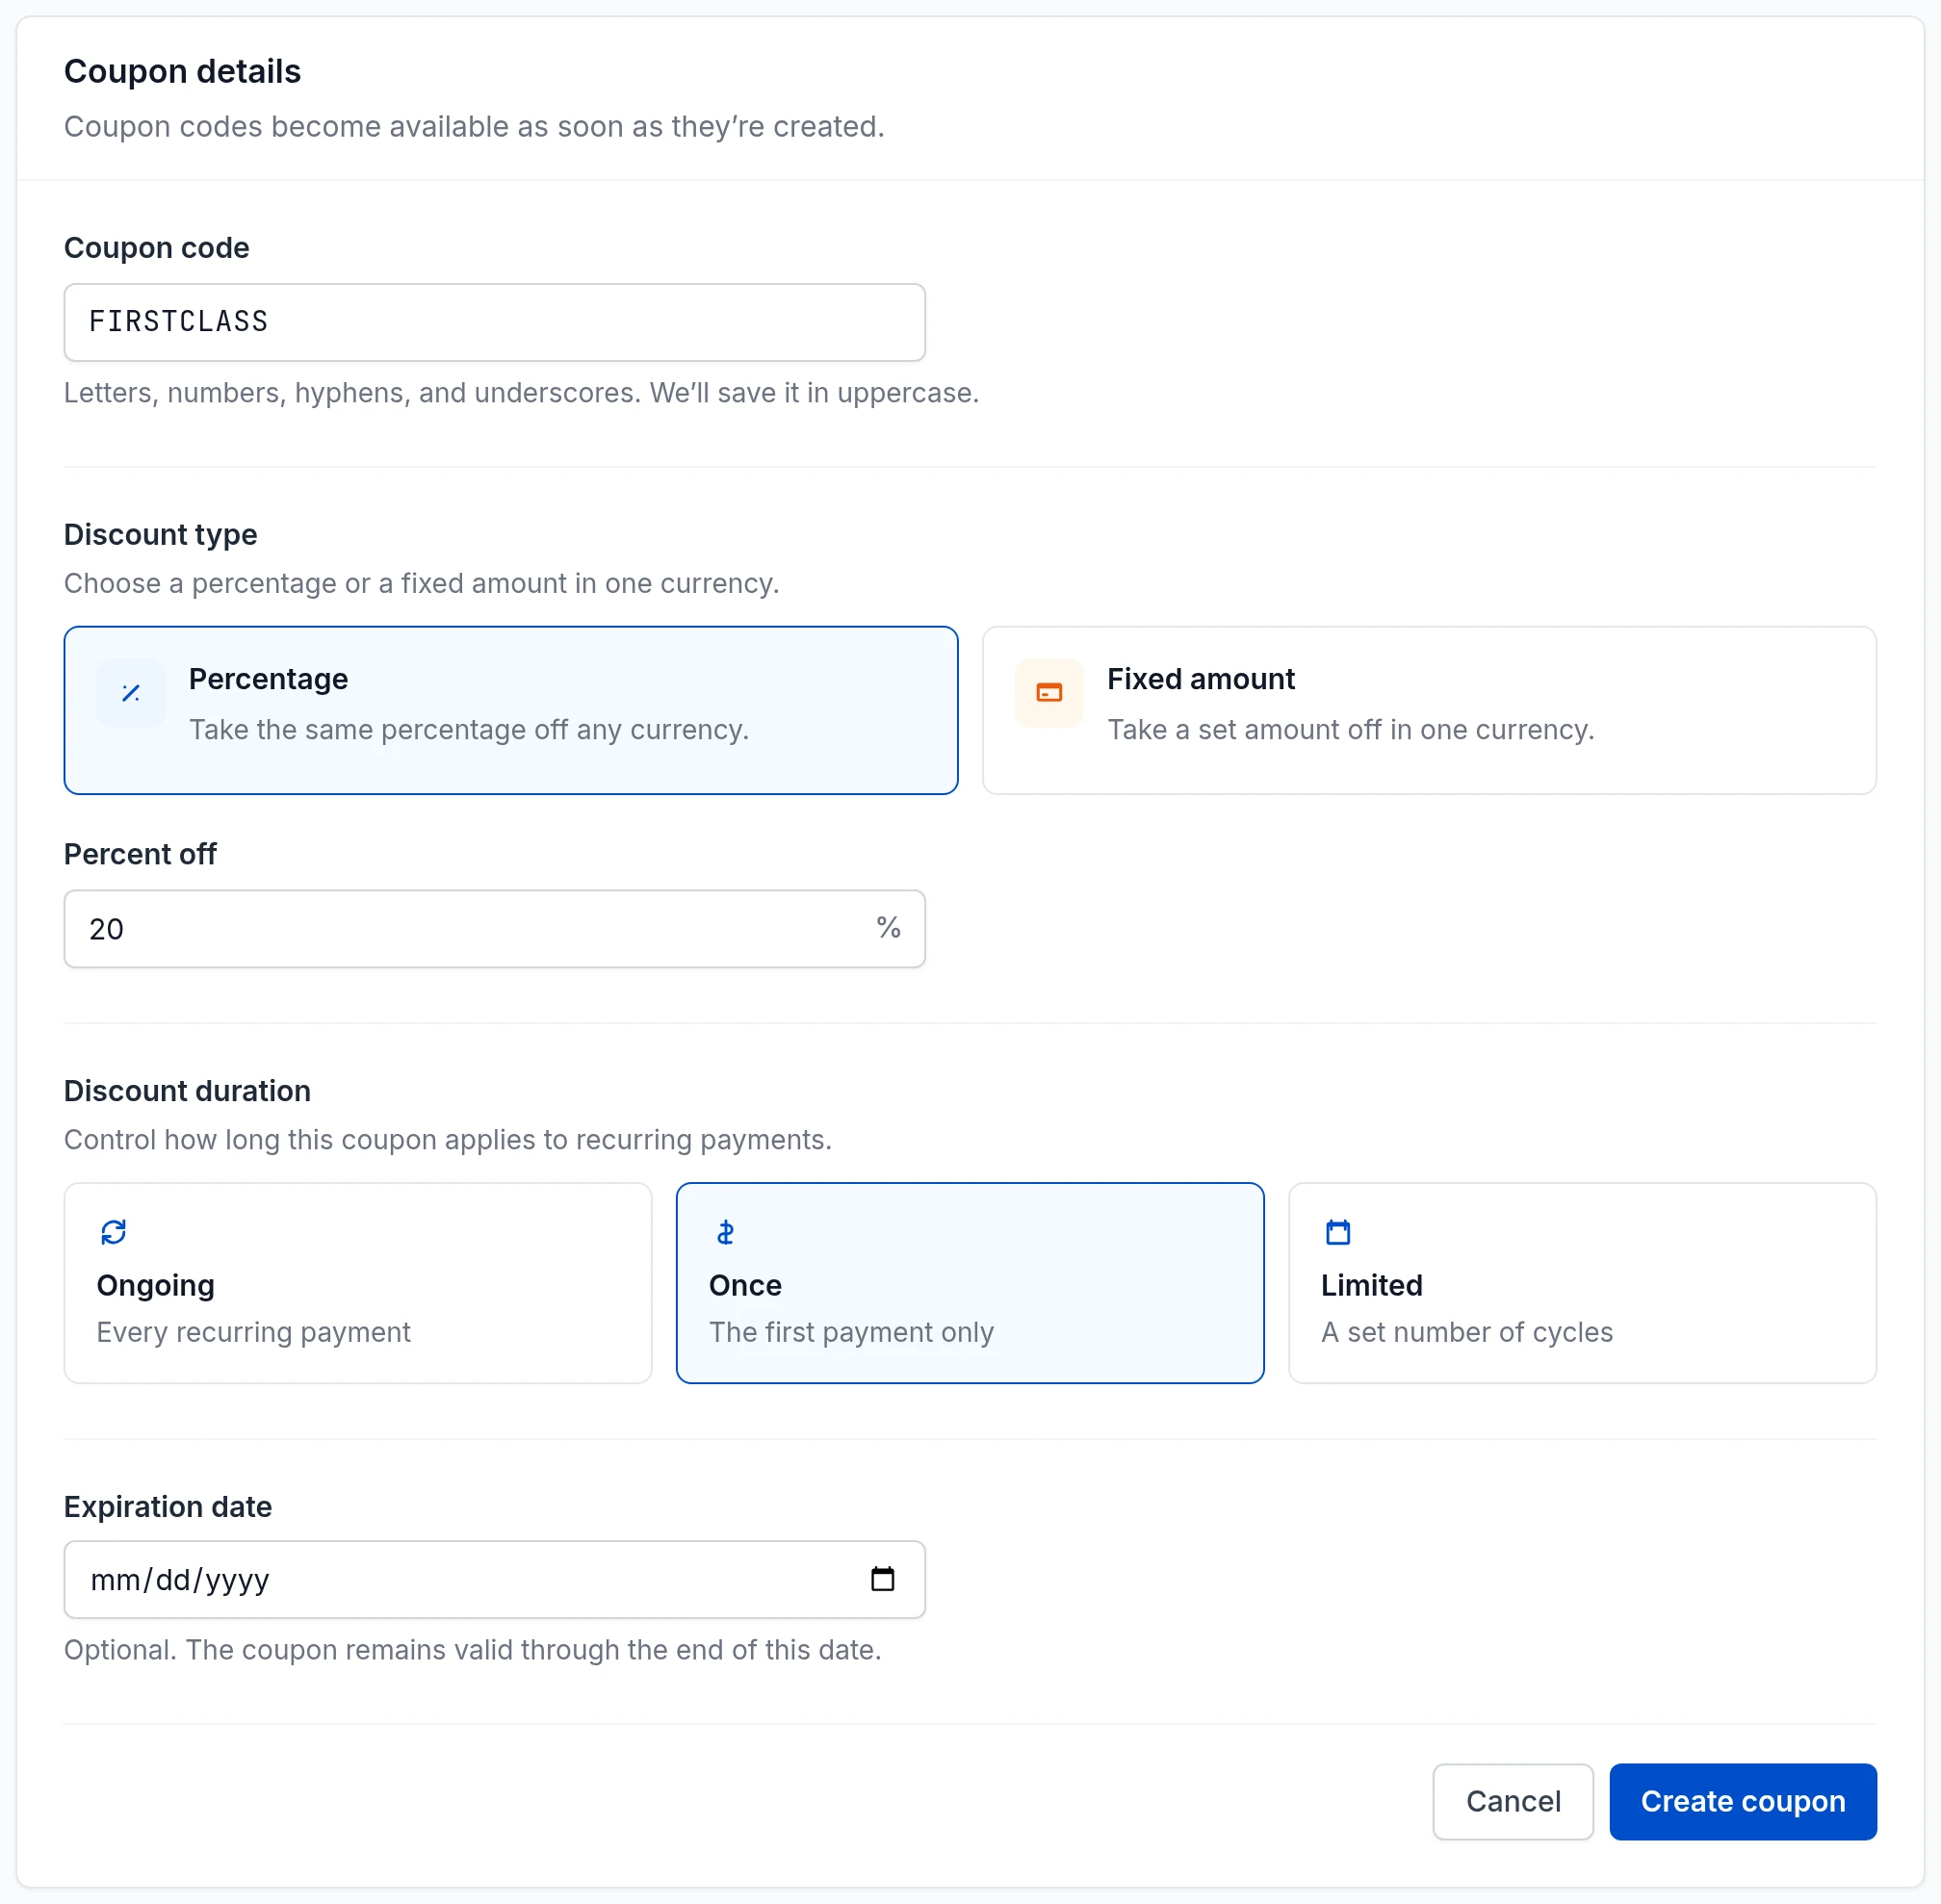Image resolution: width=1941 pixels, height=1904 pixels.
Task: Click the Discount duration heading
Action: point(187,1091)
